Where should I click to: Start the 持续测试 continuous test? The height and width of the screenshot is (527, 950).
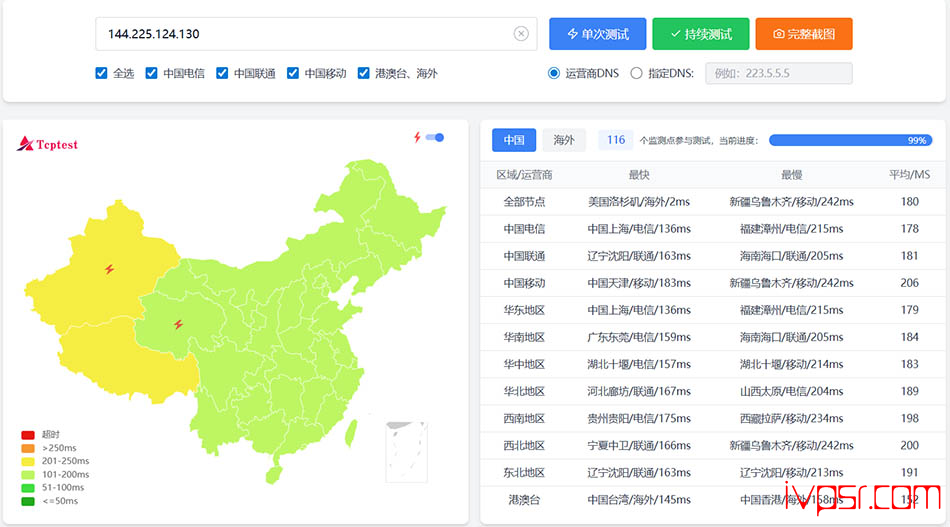pos(701,34)
